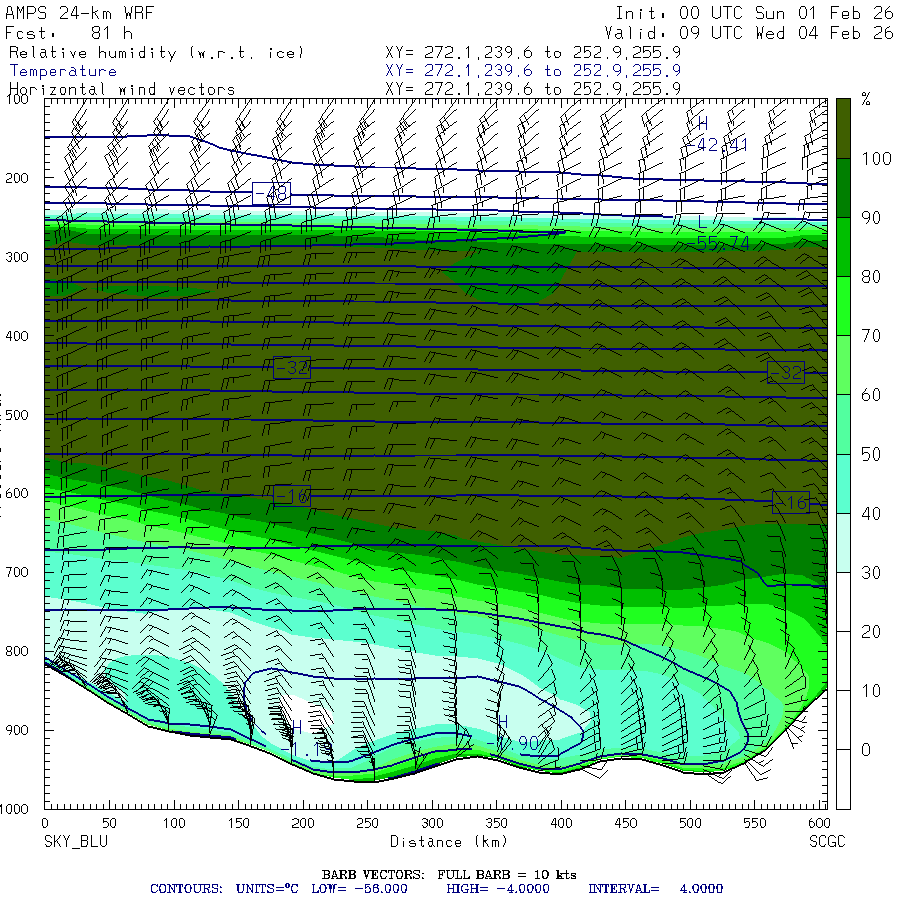900x900 pixels.
Task: Click the 'H -42.41' temperature maximum label
Action: 717,134
